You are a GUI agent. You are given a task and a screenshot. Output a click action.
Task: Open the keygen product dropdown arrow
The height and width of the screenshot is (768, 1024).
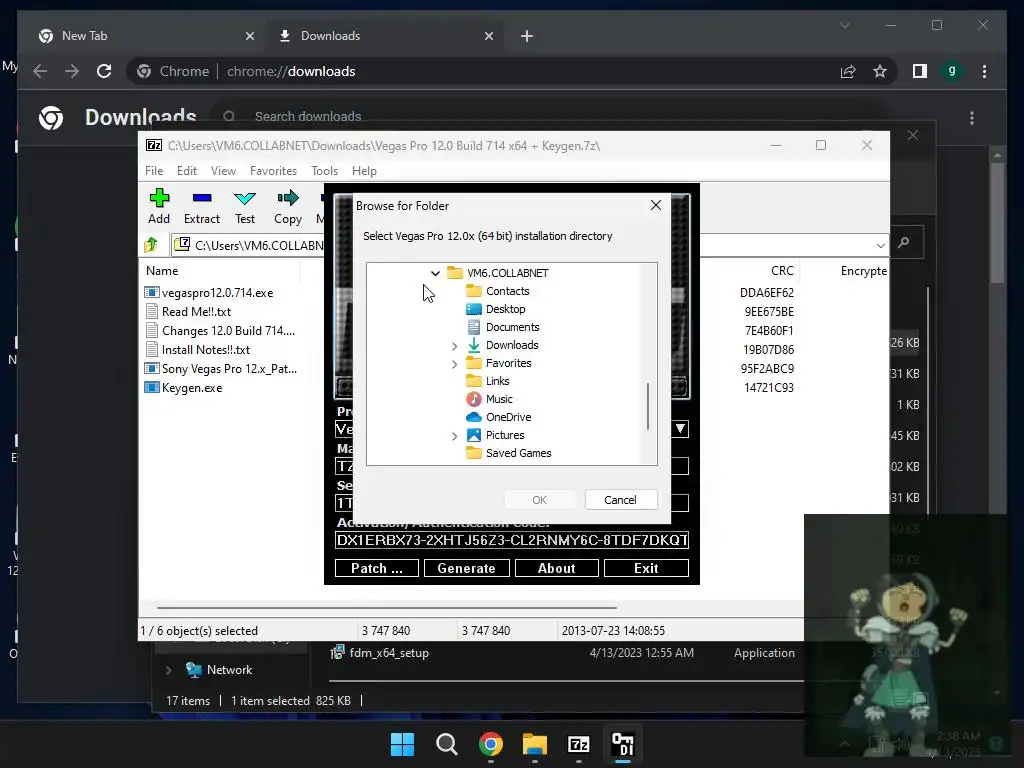680,428
